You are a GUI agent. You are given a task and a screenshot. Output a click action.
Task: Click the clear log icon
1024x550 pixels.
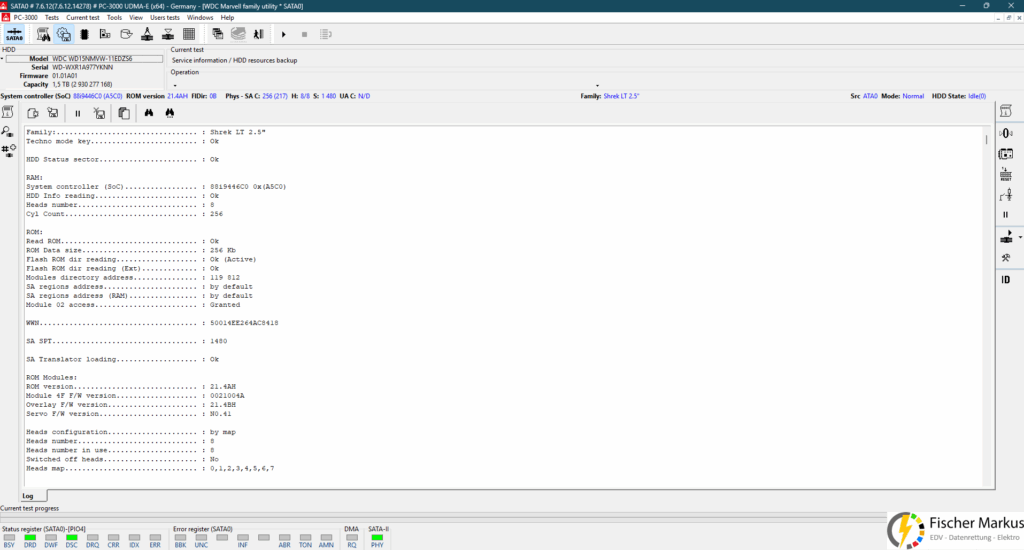(99, 114)
